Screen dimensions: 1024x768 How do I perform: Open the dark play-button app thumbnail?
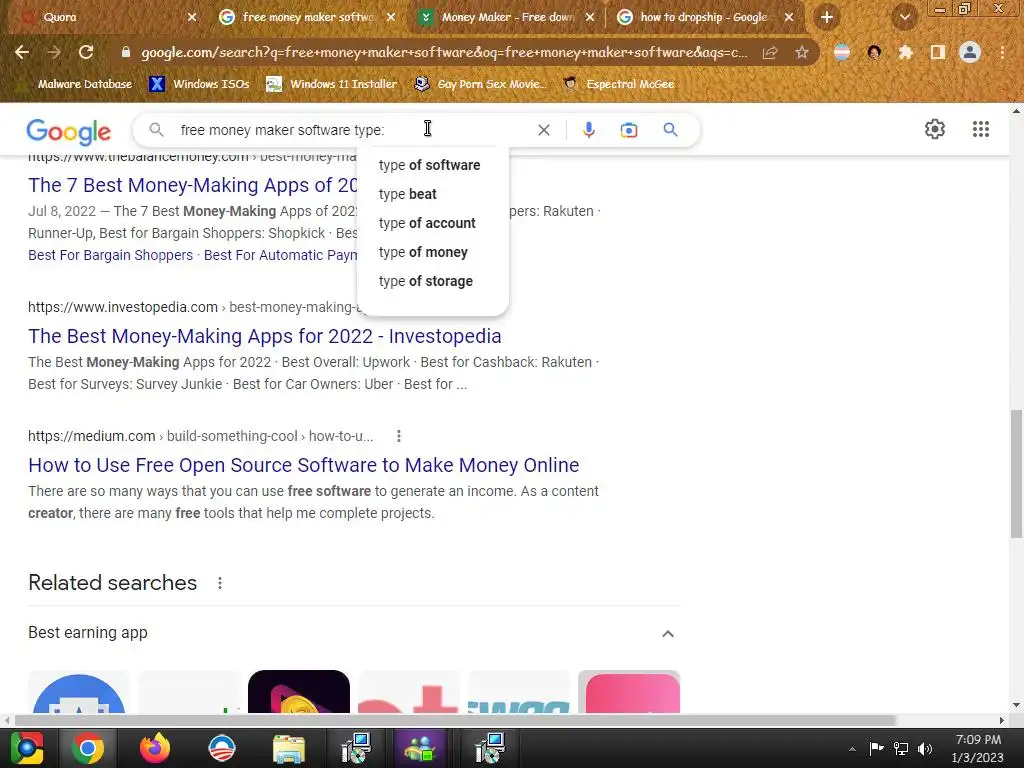tap(299, 692)
